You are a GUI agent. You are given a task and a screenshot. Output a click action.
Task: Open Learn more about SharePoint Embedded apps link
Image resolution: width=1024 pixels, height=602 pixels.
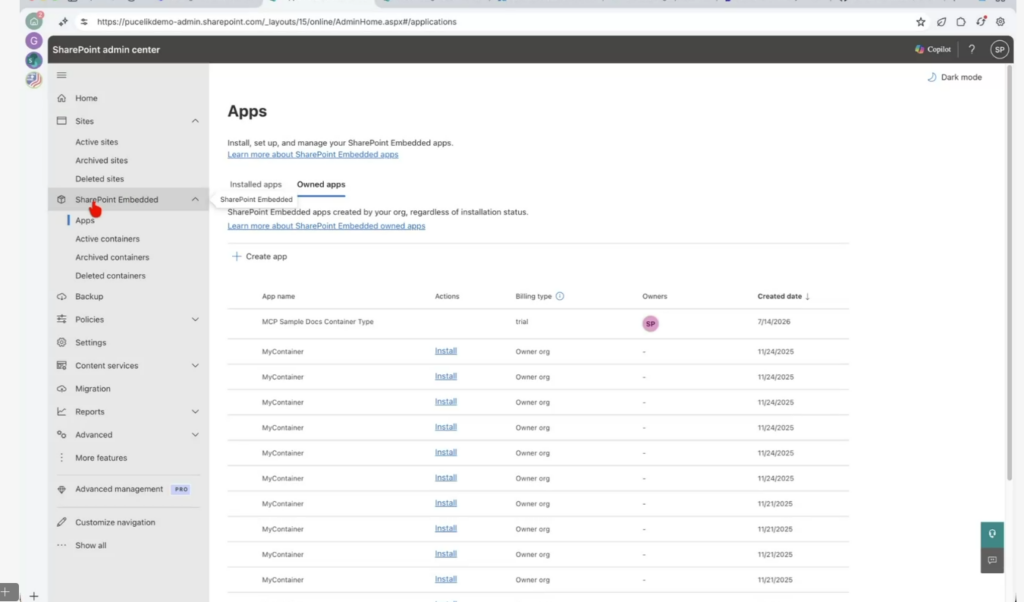tap(313, 154)
